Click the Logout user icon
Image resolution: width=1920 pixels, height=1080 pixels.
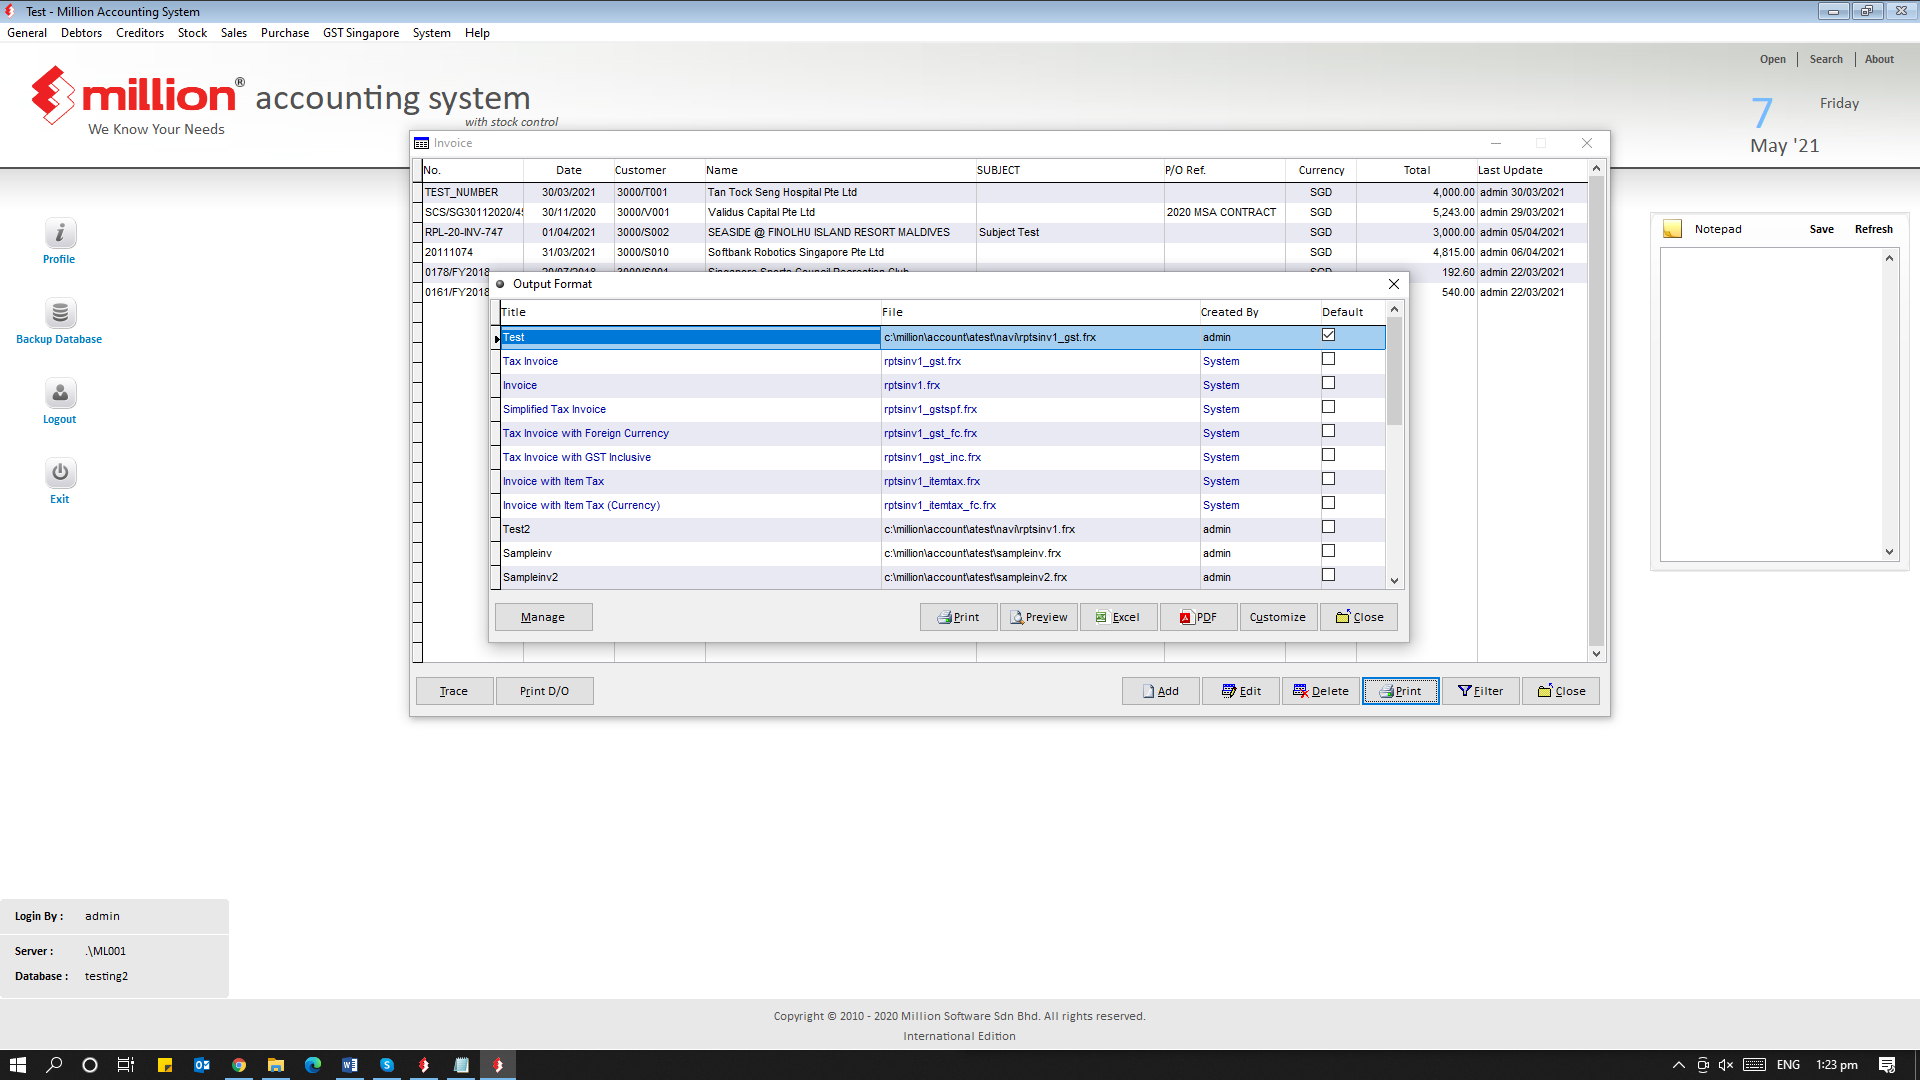[60, 393]
